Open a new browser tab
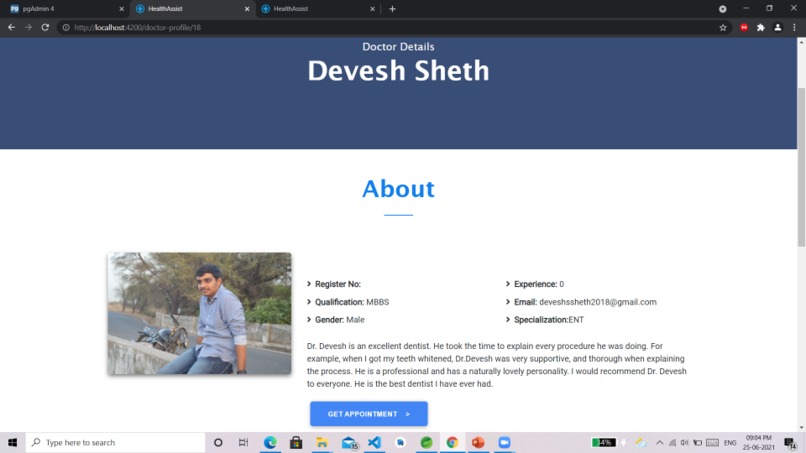 392,9
